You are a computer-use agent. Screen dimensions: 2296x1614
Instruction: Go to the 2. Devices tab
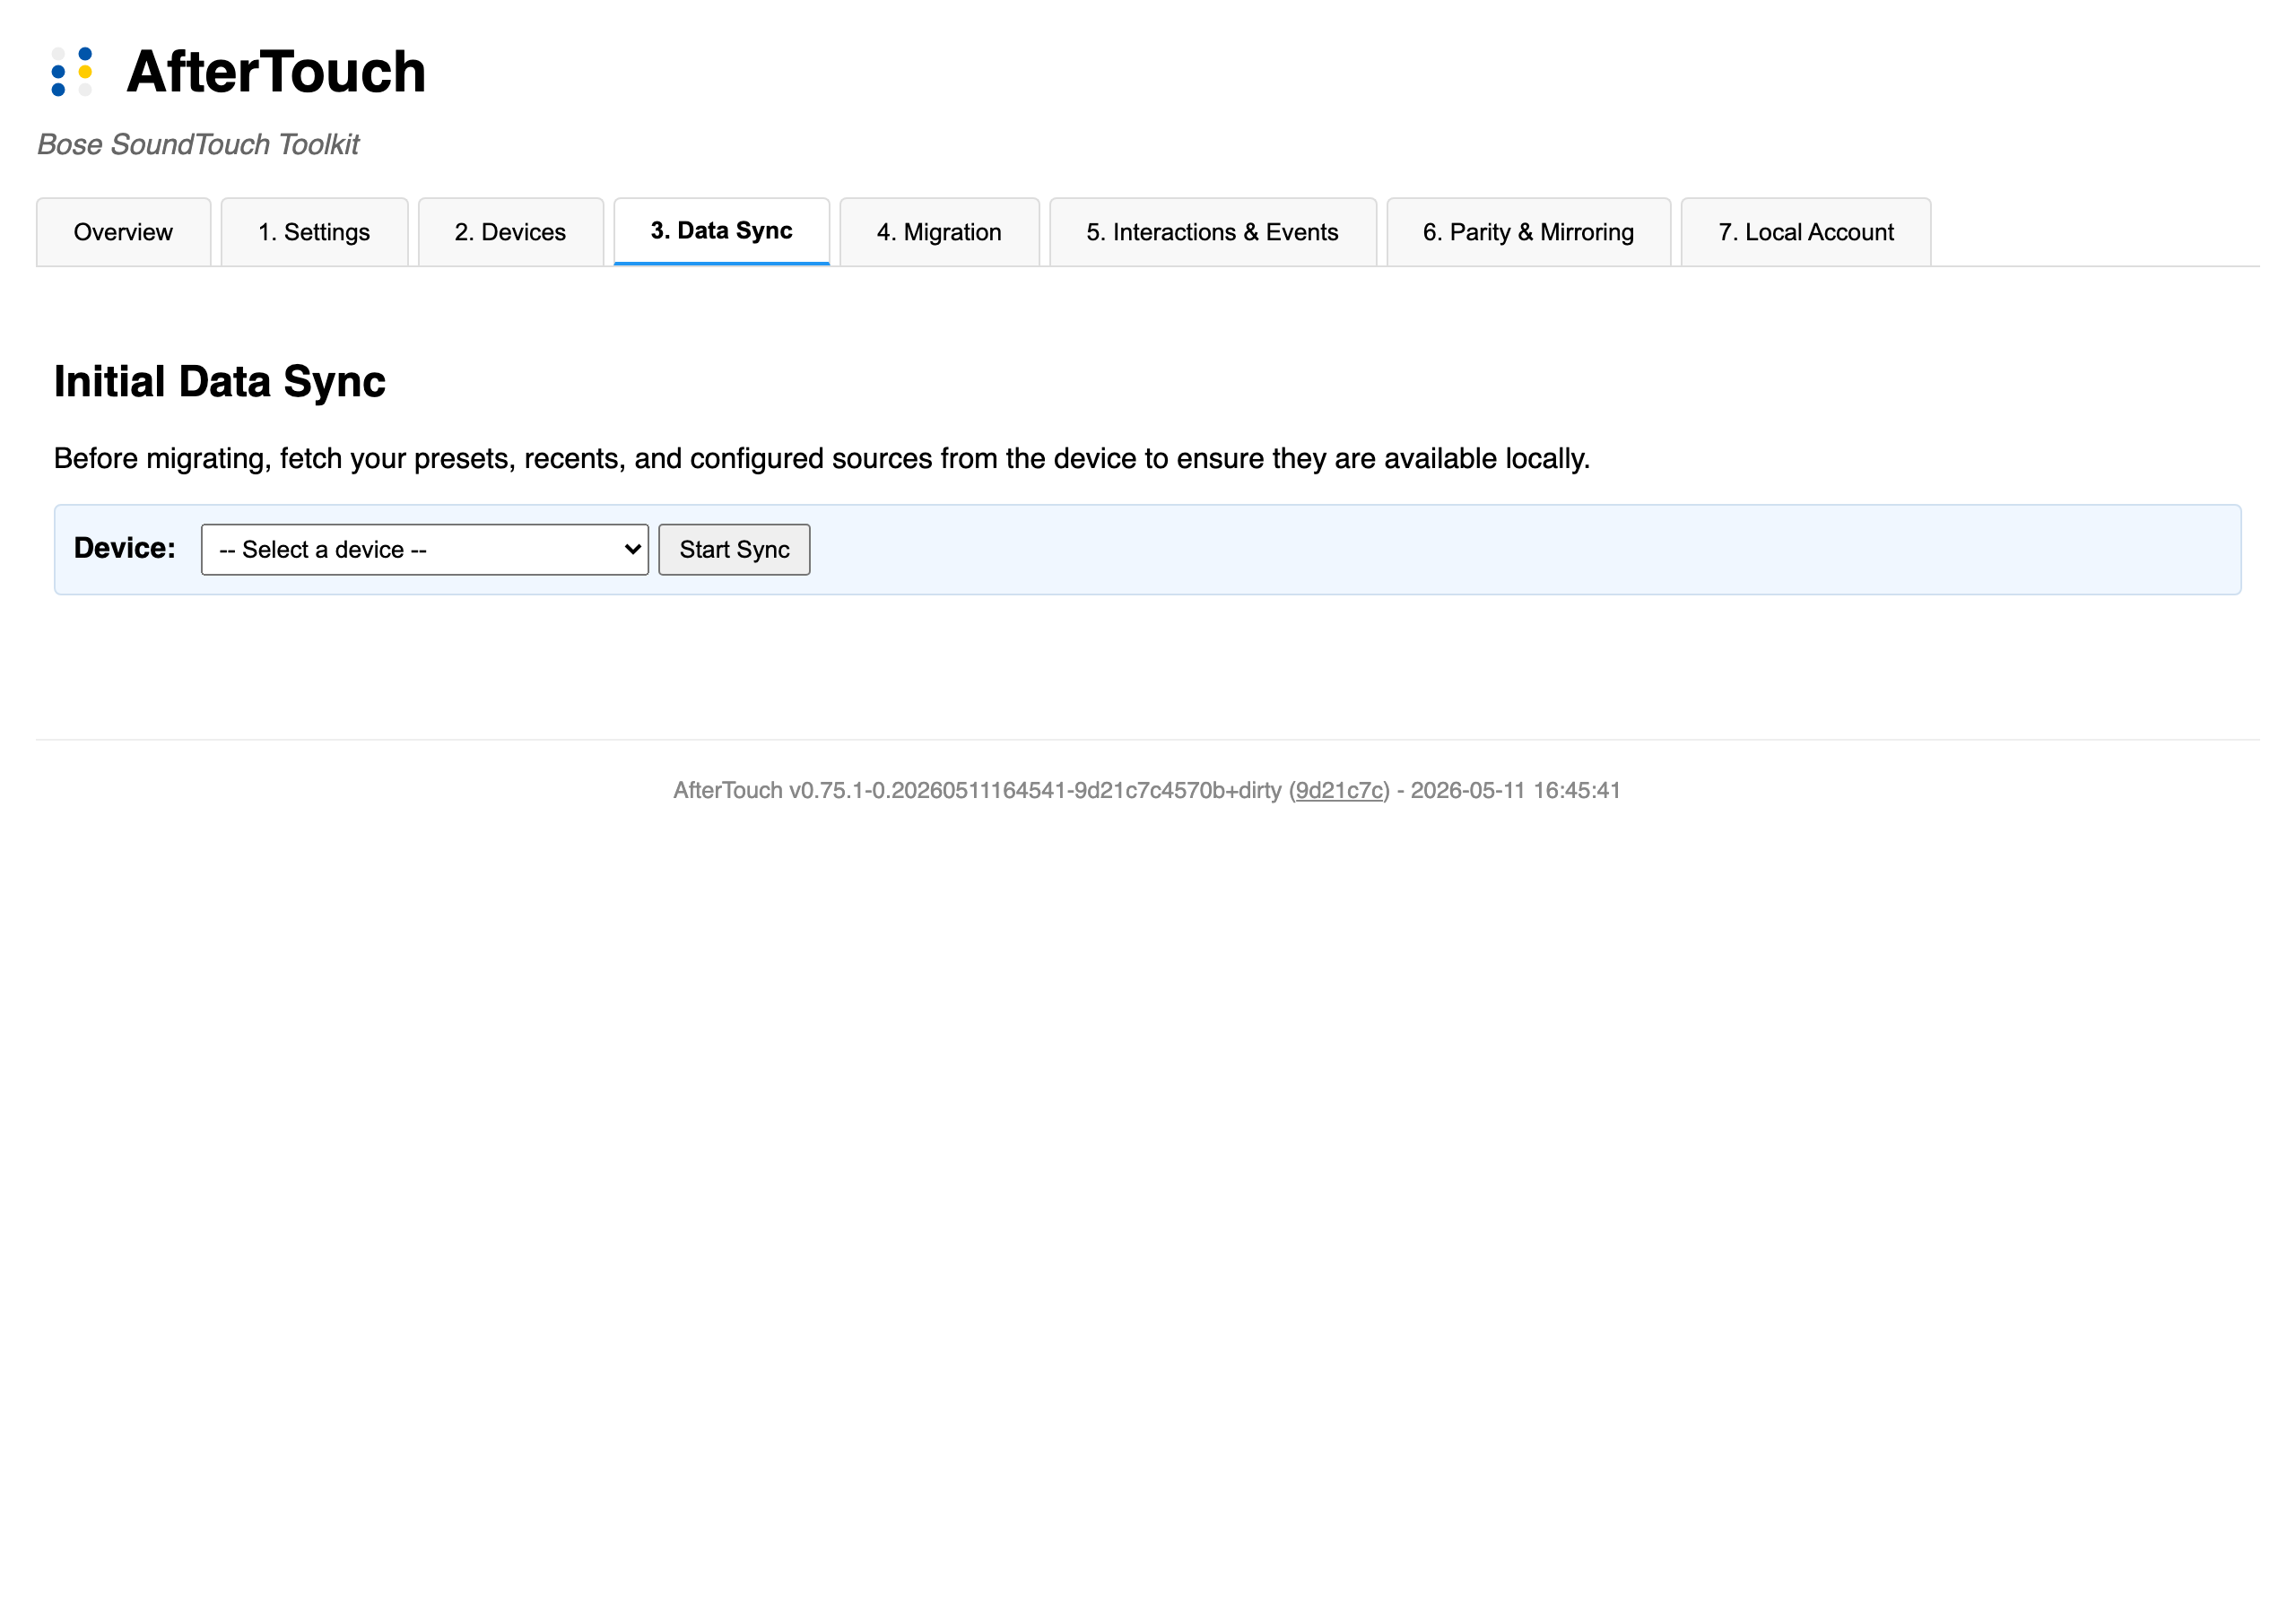510,232
